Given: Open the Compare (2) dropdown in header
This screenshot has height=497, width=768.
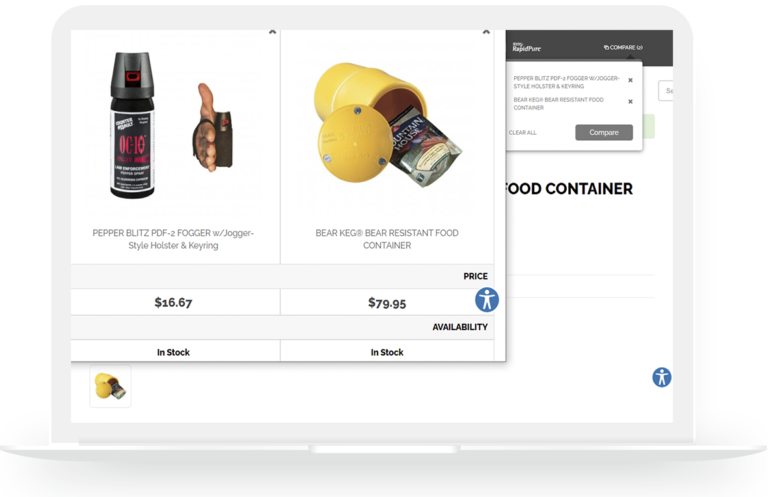Looking at the screenshot, I should [624, 47].
